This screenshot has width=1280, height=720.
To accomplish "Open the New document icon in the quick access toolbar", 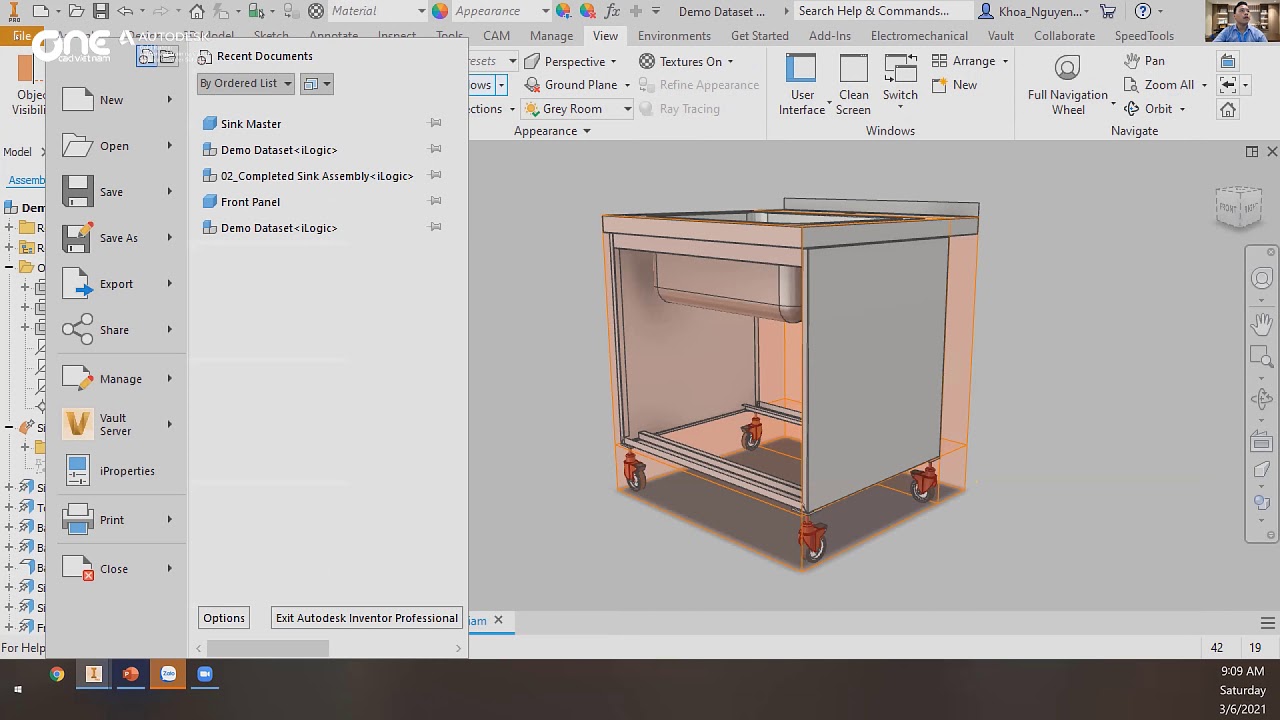I will tap(41, 11).
